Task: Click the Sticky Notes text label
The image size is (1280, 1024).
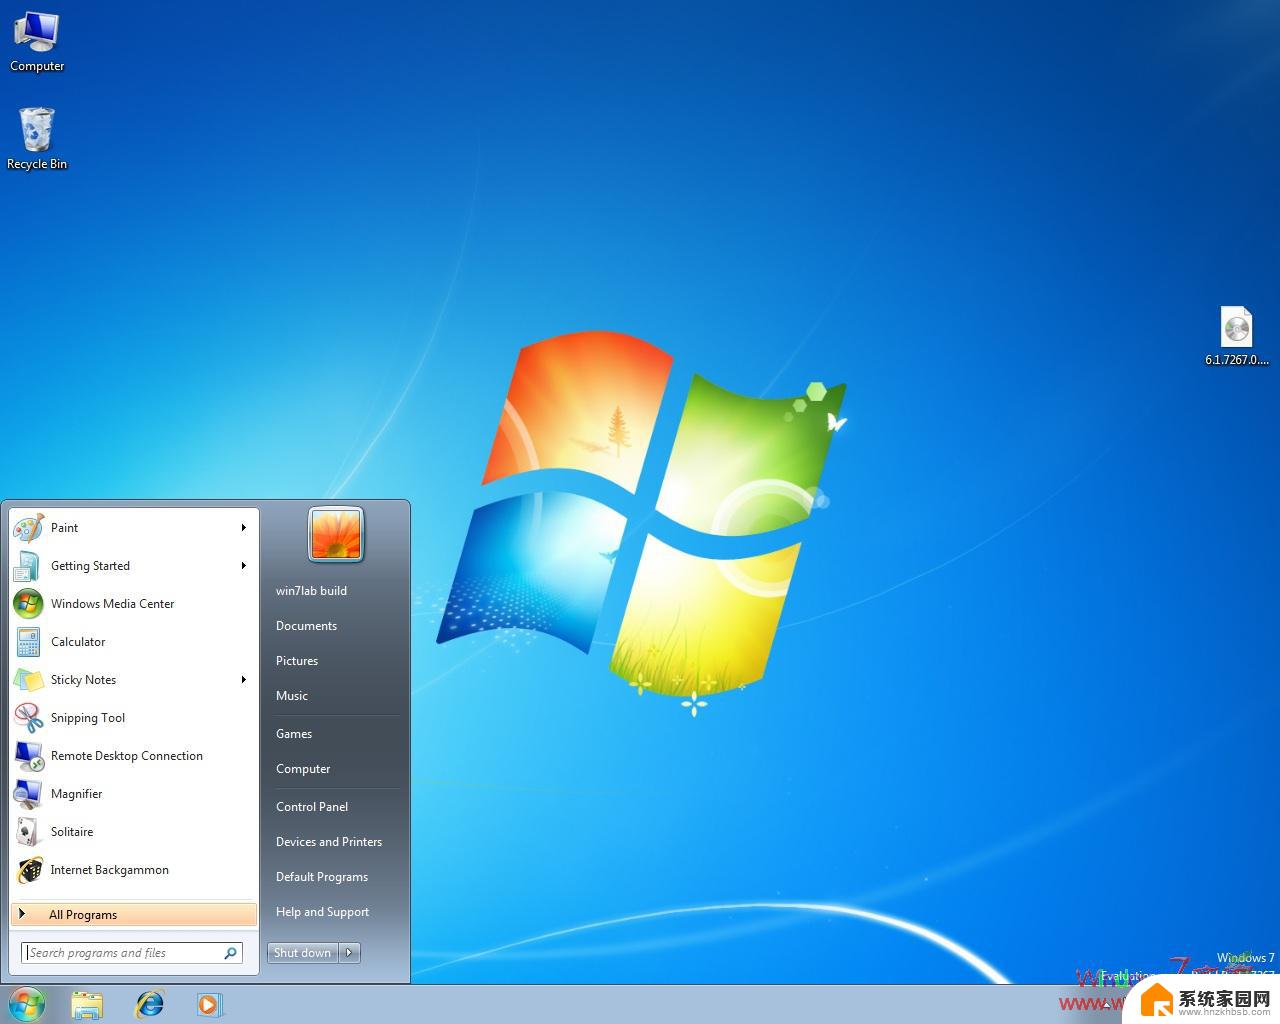Action: click(x=83, y=680)
